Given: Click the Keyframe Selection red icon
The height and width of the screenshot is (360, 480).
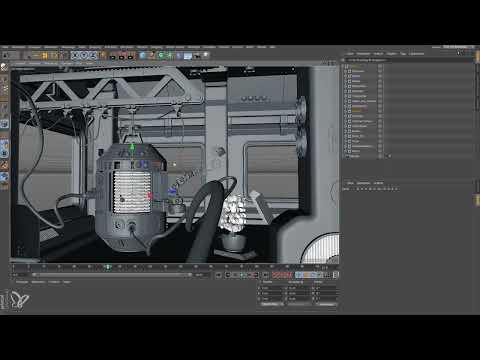Looking at the screenshot, I should [x=289, y=275].
